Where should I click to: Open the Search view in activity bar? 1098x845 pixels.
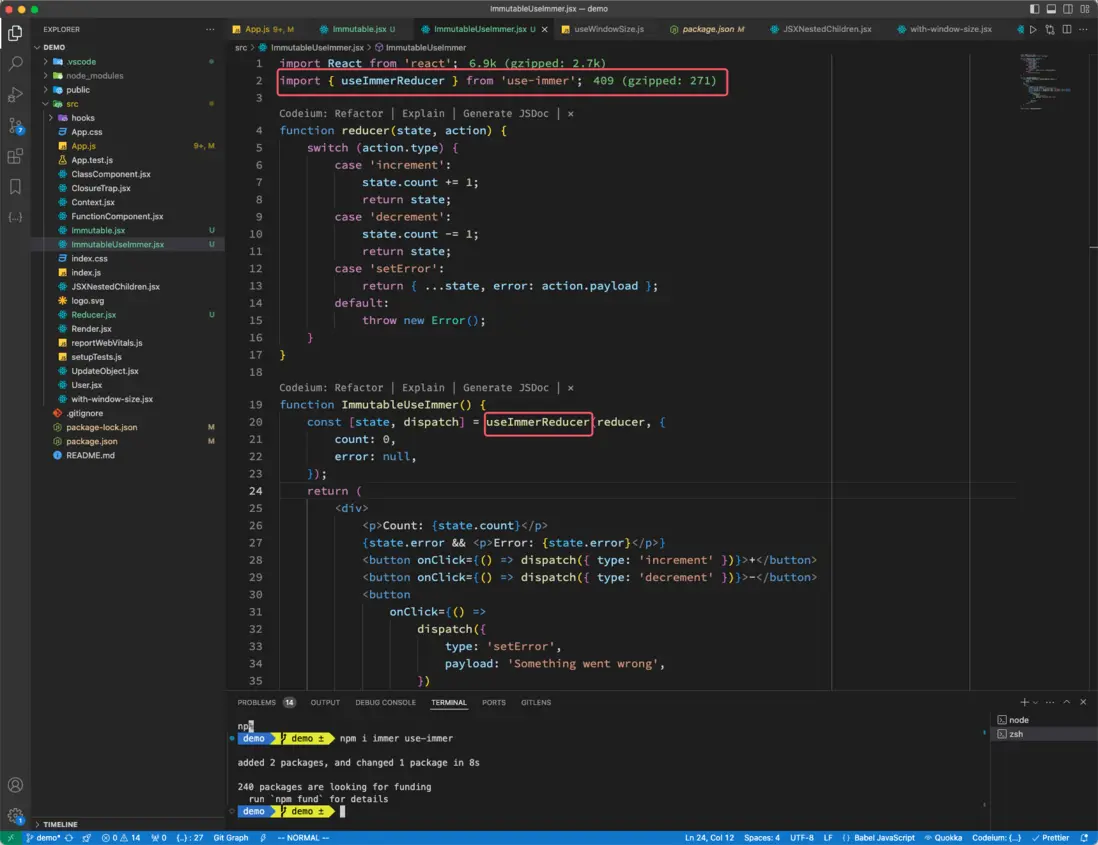point(15,64)
